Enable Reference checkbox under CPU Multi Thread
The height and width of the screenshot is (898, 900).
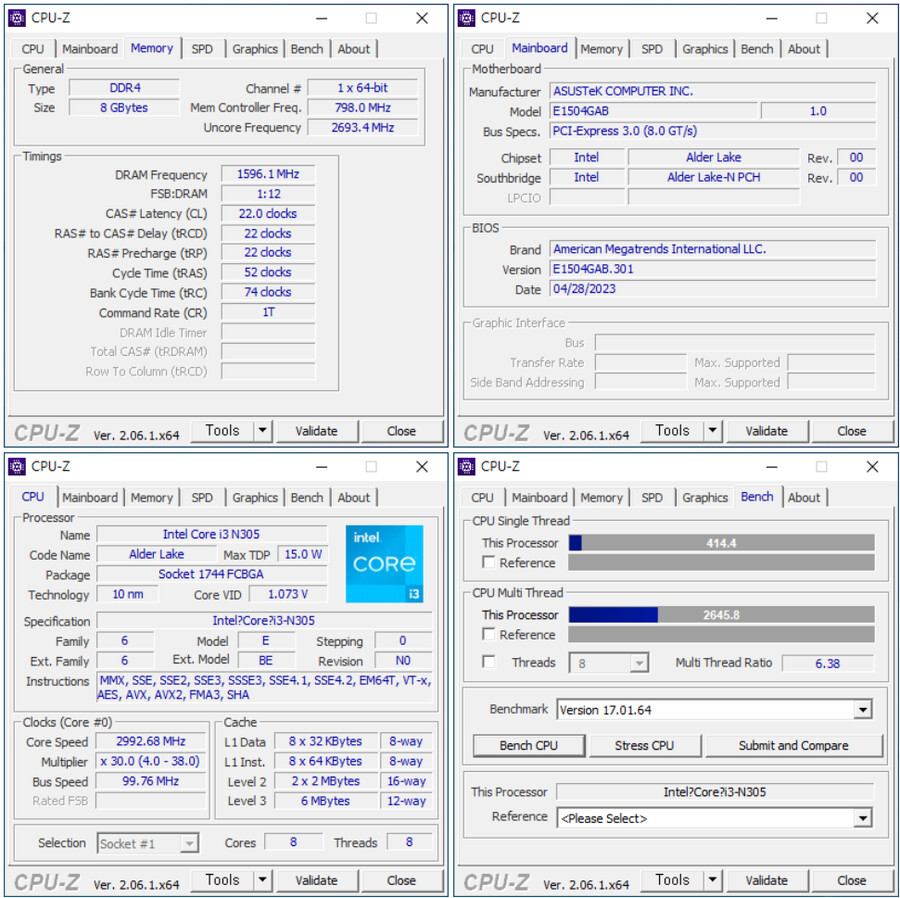[489, 635]
